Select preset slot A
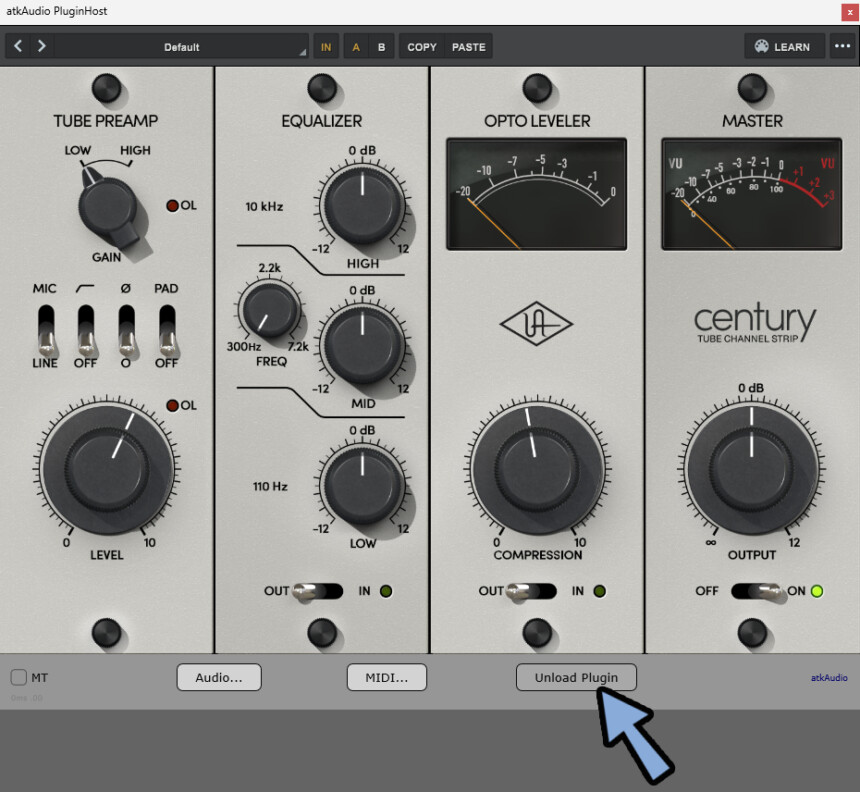This screenshot has height=792, width=860. point(356,46)
